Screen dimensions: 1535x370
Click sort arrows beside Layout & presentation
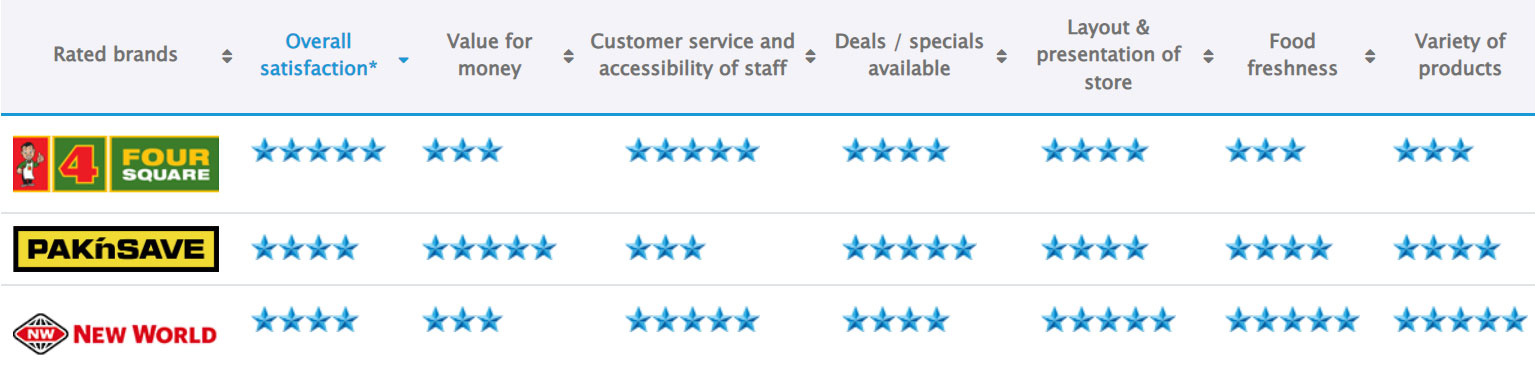[x=1208, y=56]
